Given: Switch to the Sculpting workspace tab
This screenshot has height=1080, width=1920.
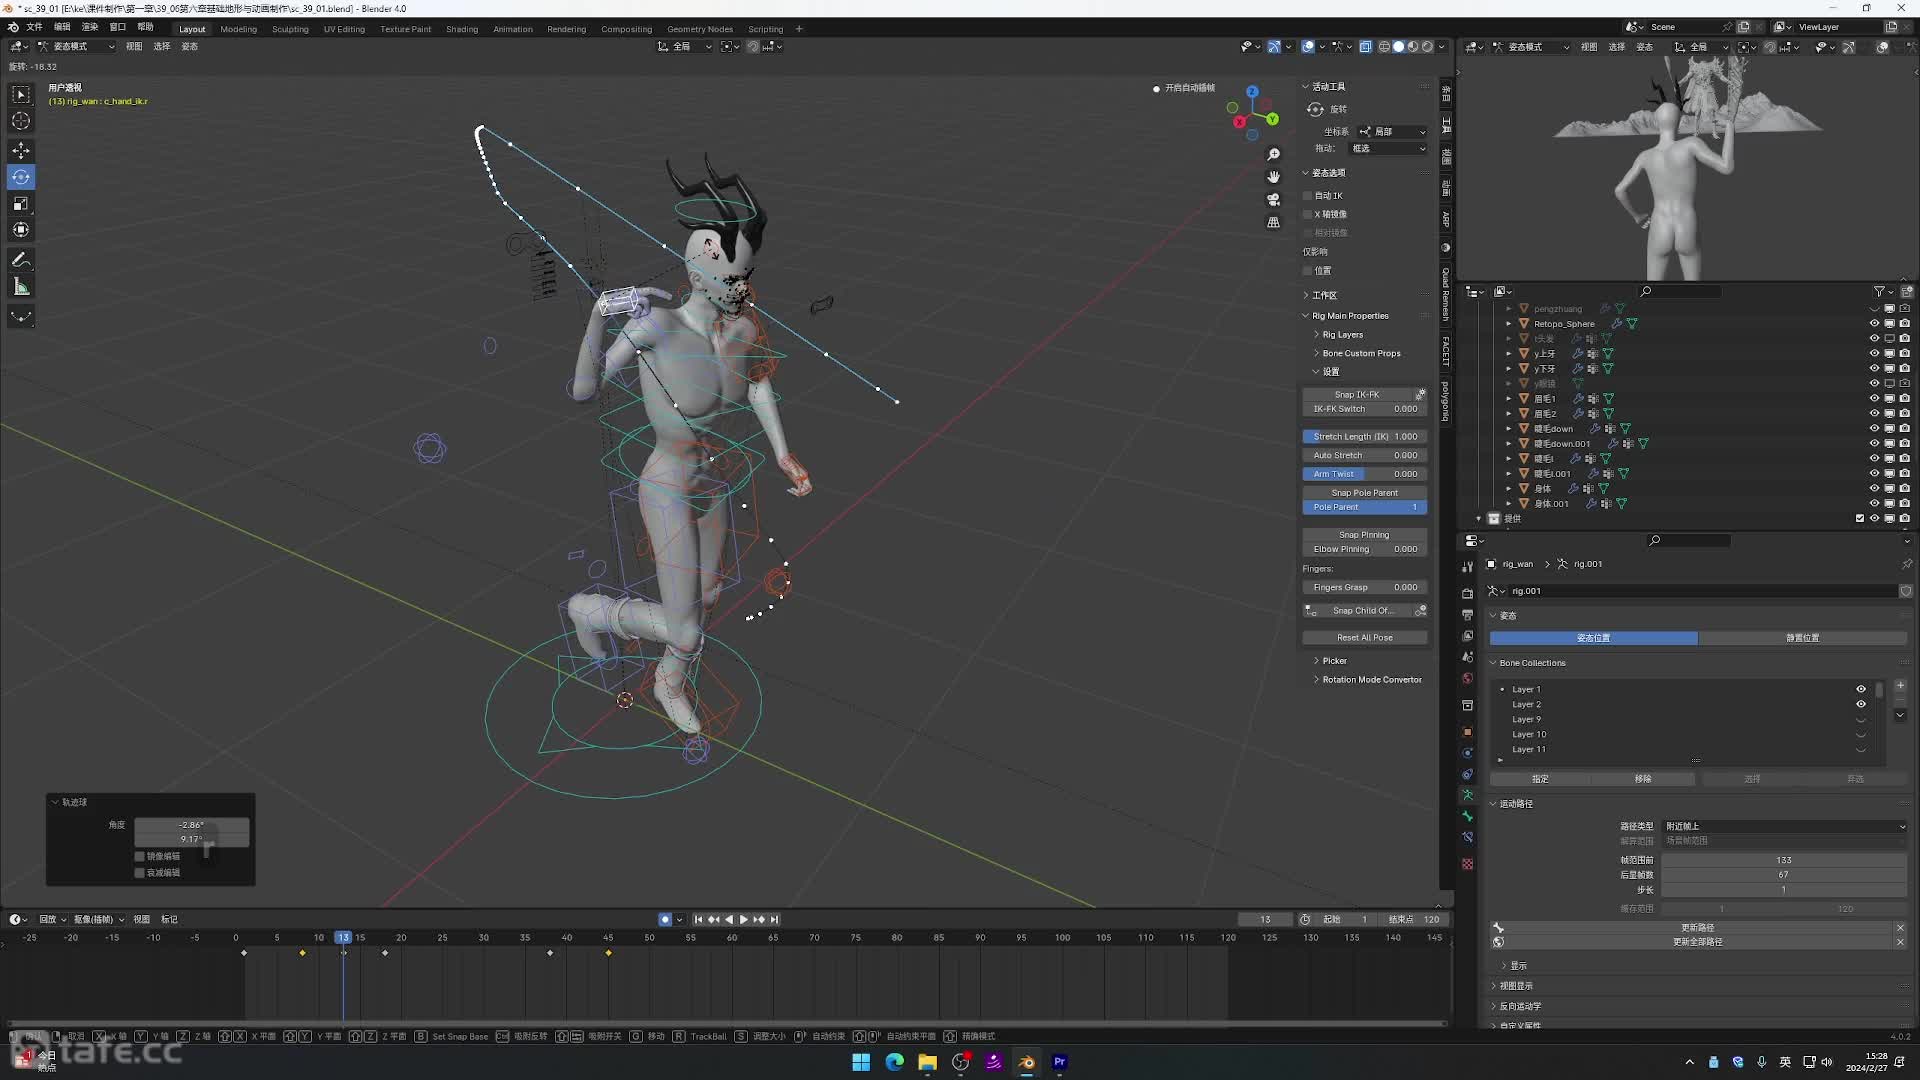Looking at the screenshot, I should click(290, 29).
